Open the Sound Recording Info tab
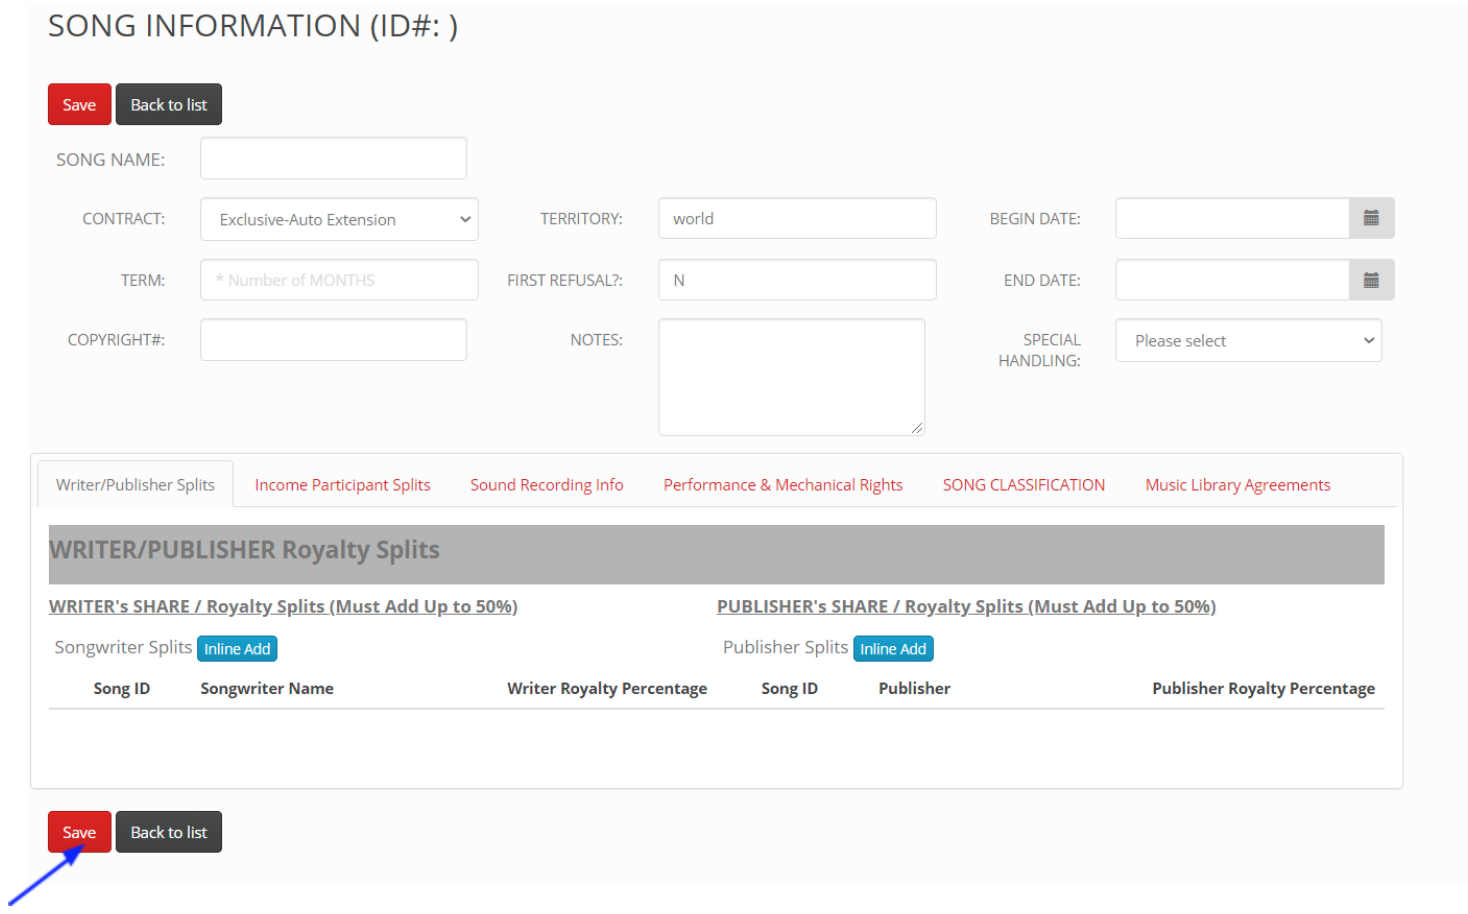The width and height of the screenshot is (1468, 914). 546,485
